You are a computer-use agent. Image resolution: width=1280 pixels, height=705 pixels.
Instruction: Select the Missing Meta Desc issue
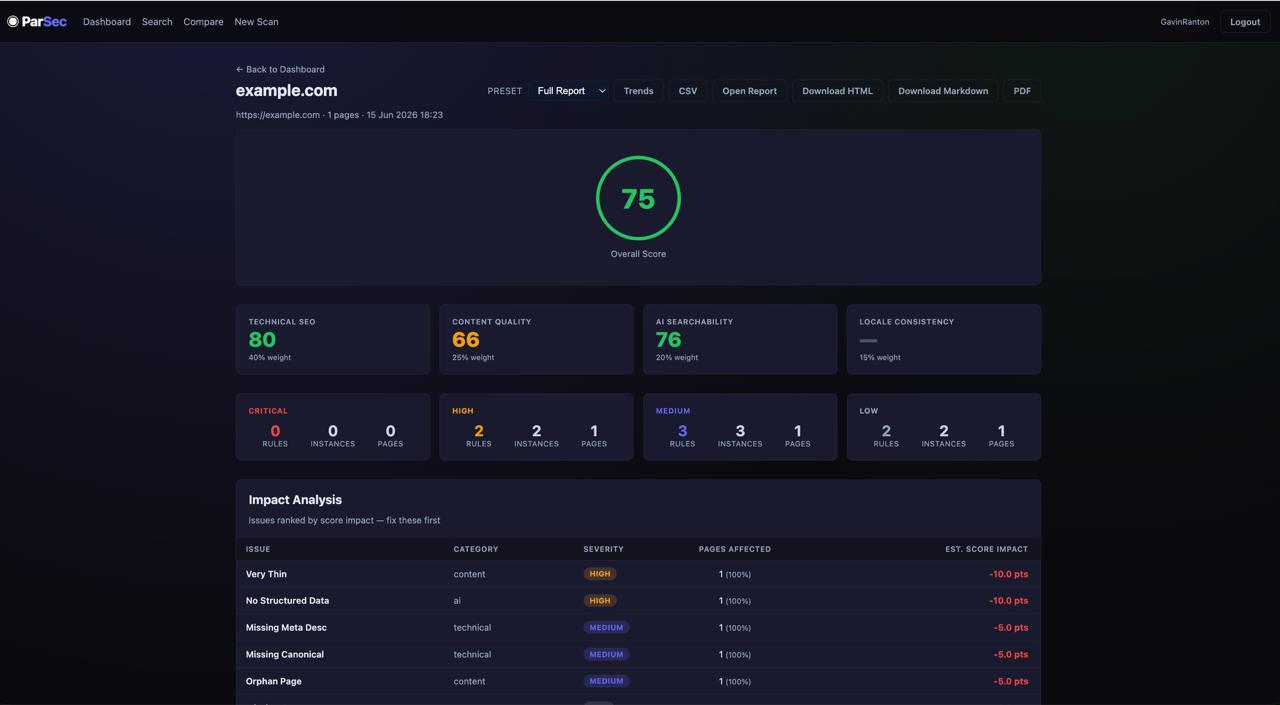tap(638, 628)
